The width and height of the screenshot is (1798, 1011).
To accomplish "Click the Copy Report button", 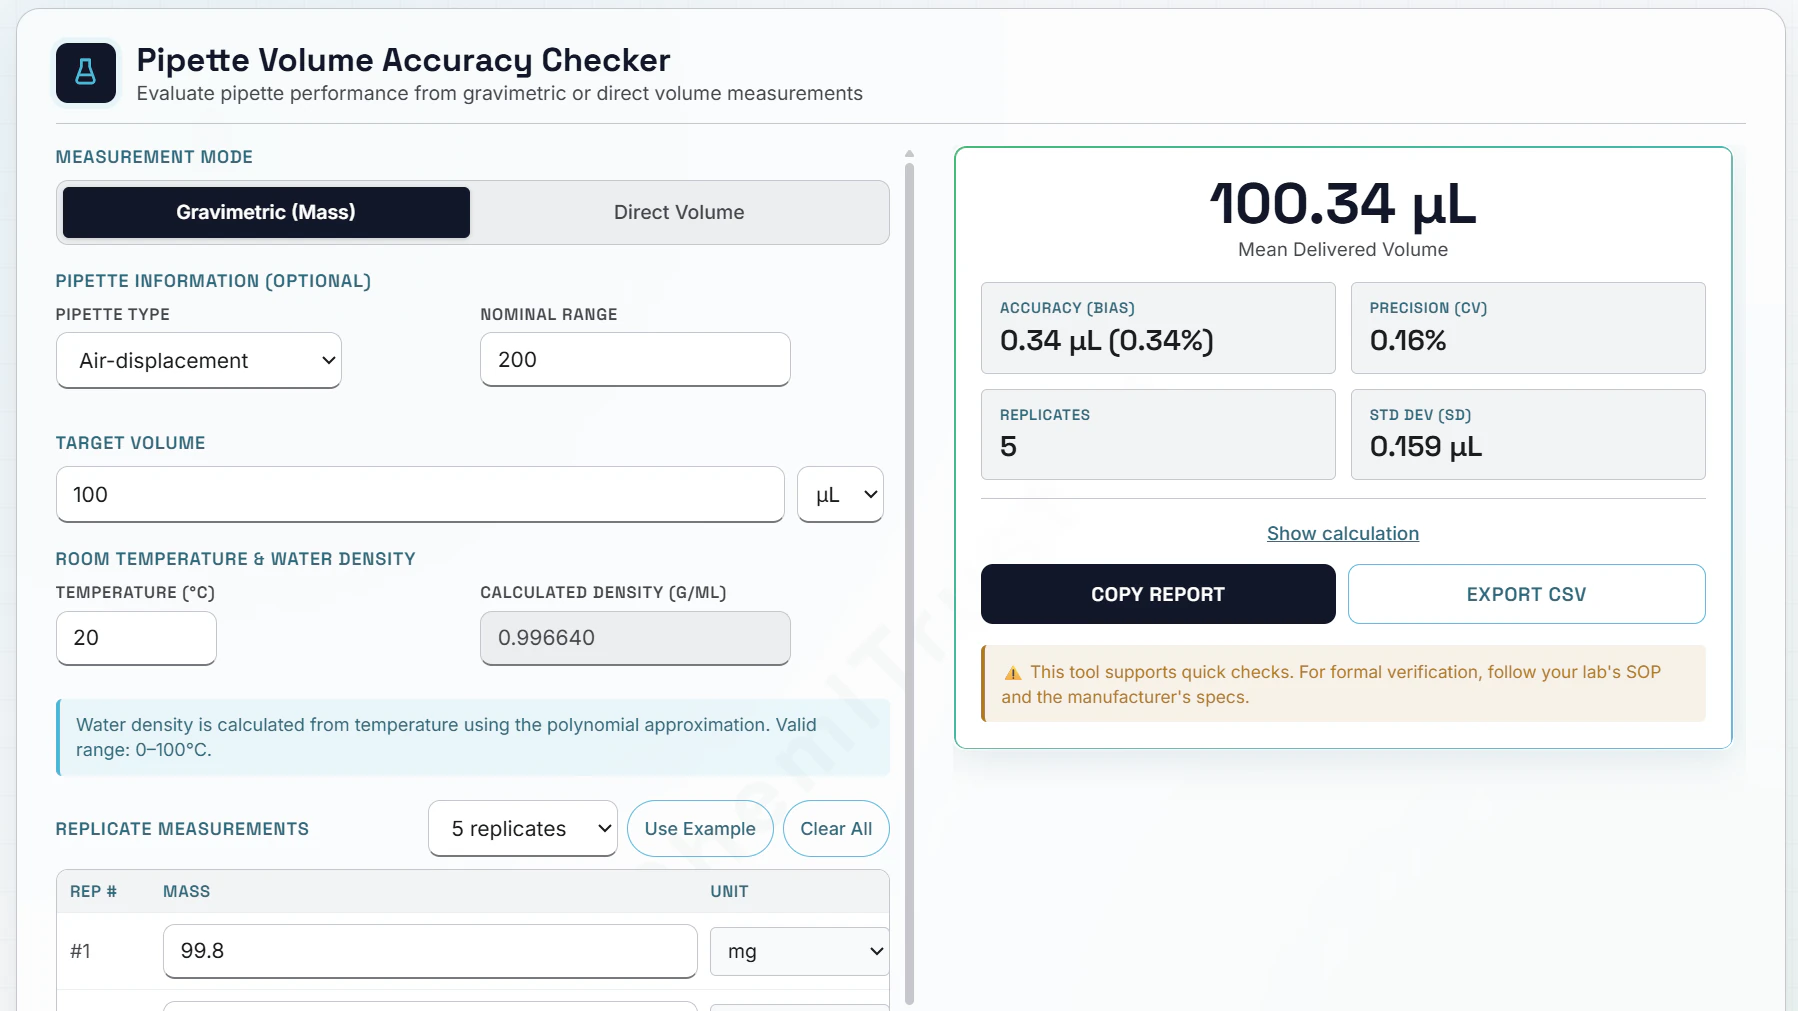I will coord(1158,594).
